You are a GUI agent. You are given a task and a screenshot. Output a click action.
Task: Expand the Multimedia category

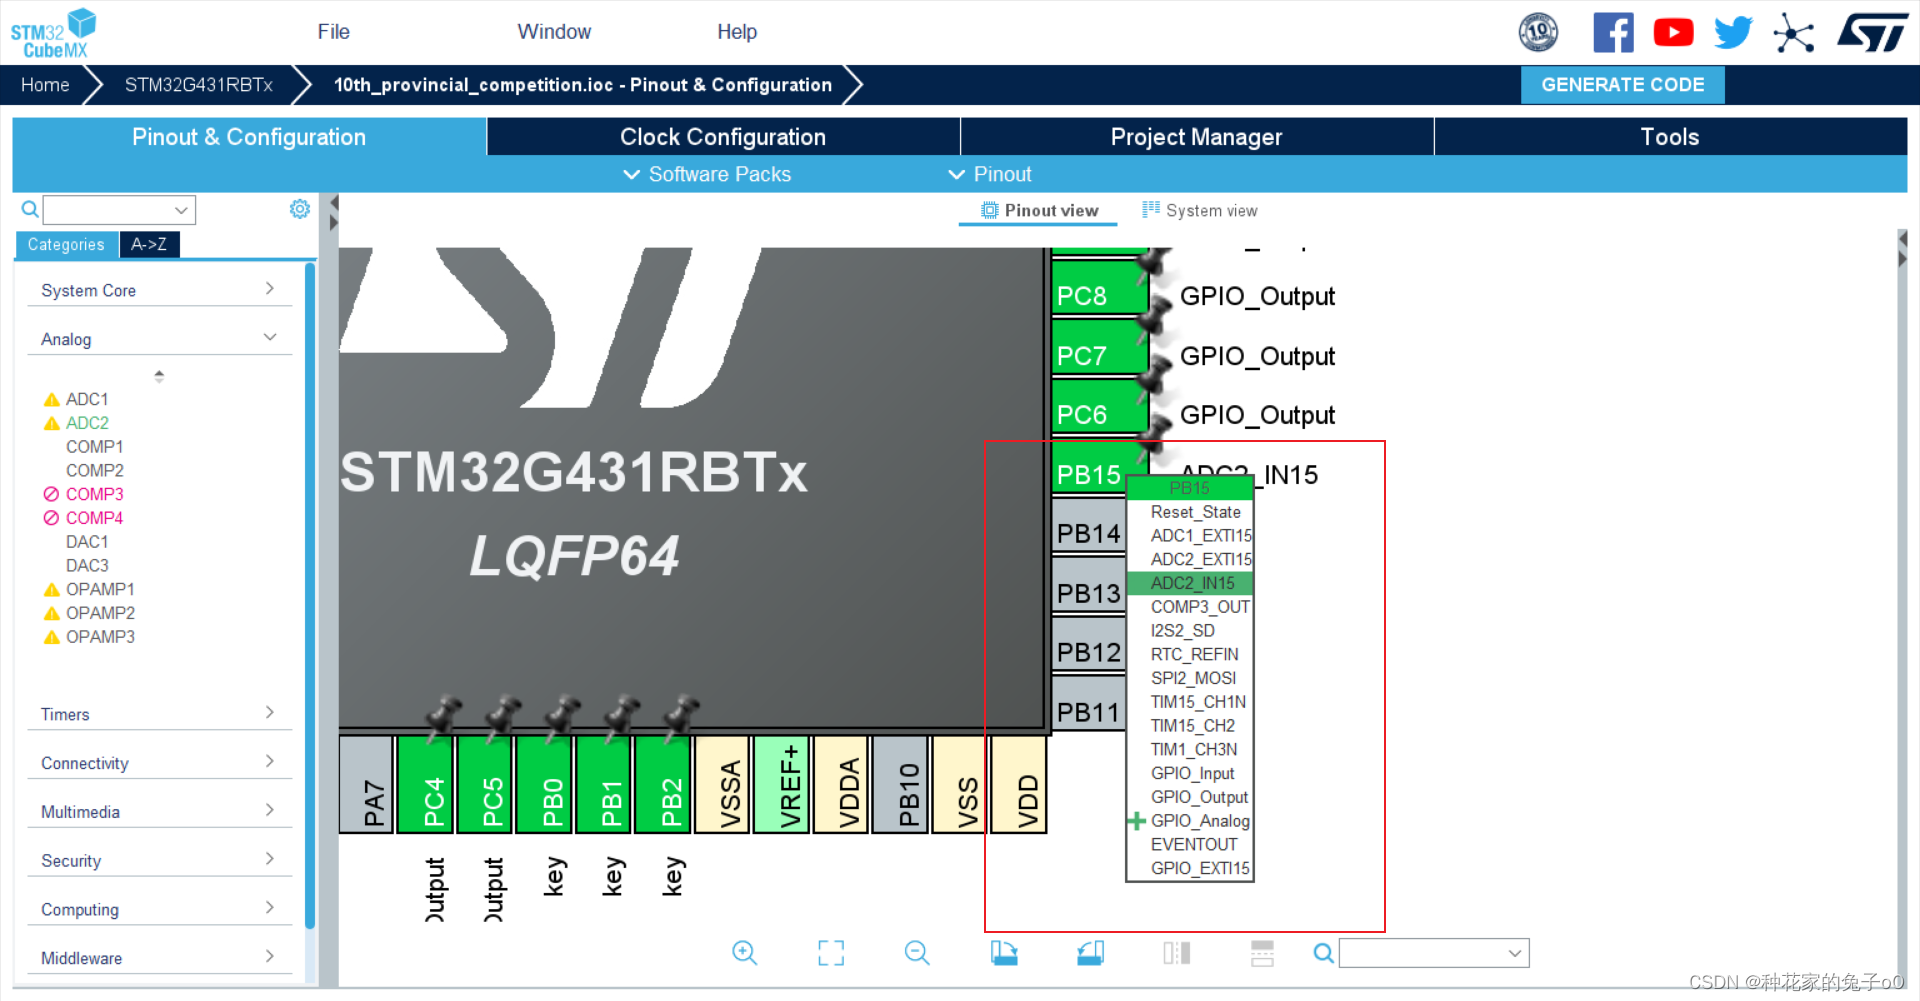point(159,812)
